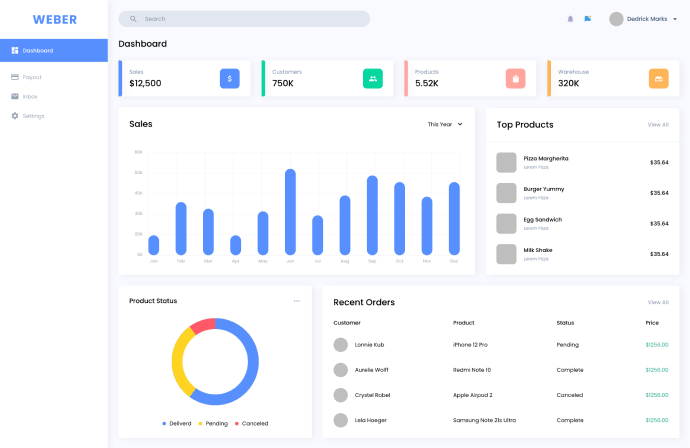This screenshot has width=690, height=448.
Task: Click the green Customers people icon
Action: pos(373,78)
